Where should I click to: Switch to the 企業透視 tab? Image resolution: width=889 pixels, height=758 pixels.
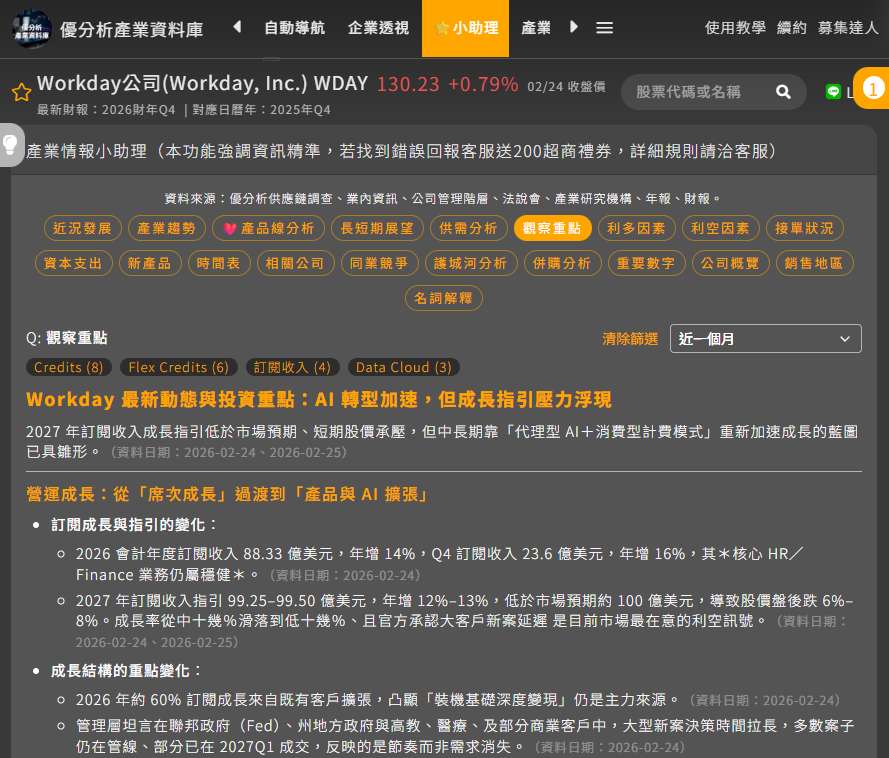point(378,28)
